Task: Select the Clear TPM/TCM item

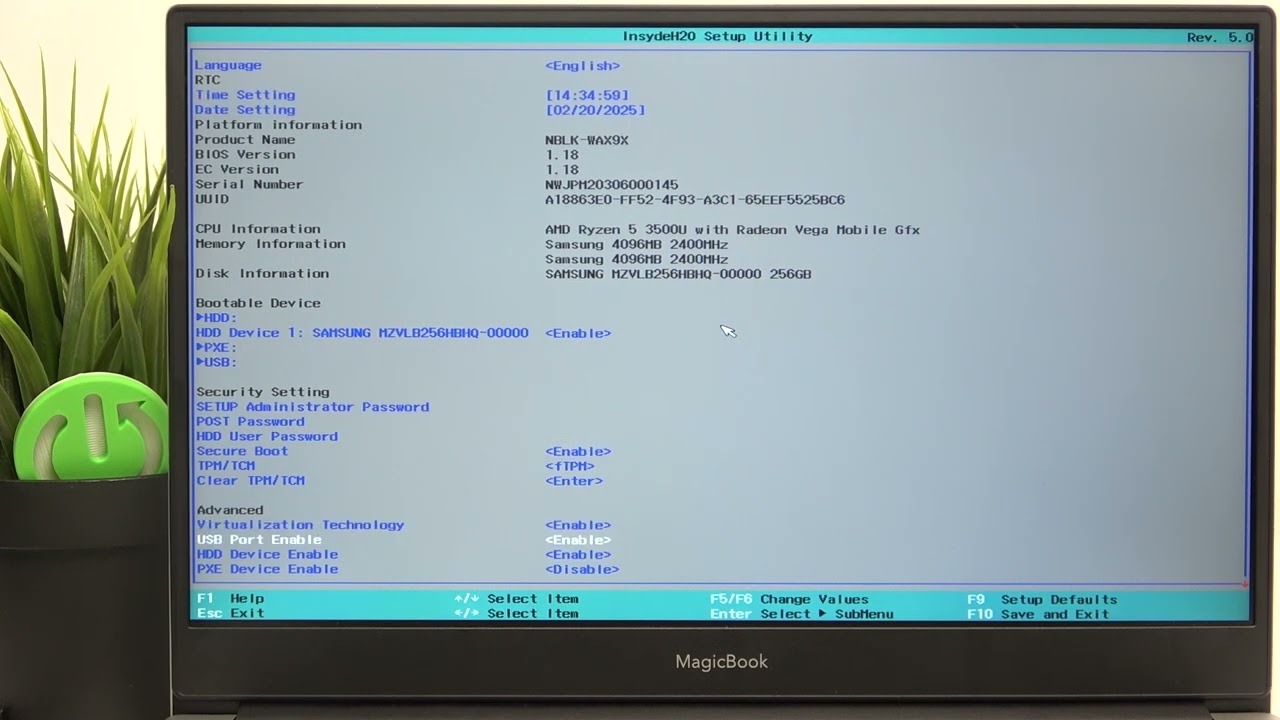Action: click(x=250, y=481)
